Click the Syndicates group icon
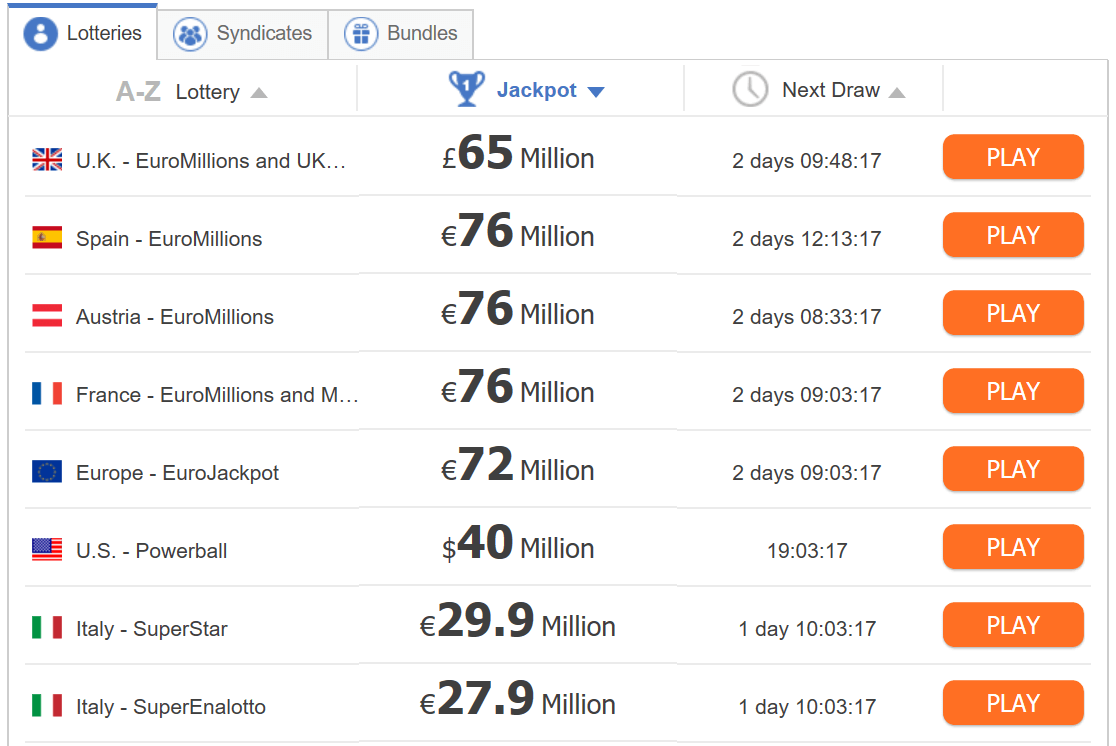Screen dimensions: 1116x746 (190, 34)
